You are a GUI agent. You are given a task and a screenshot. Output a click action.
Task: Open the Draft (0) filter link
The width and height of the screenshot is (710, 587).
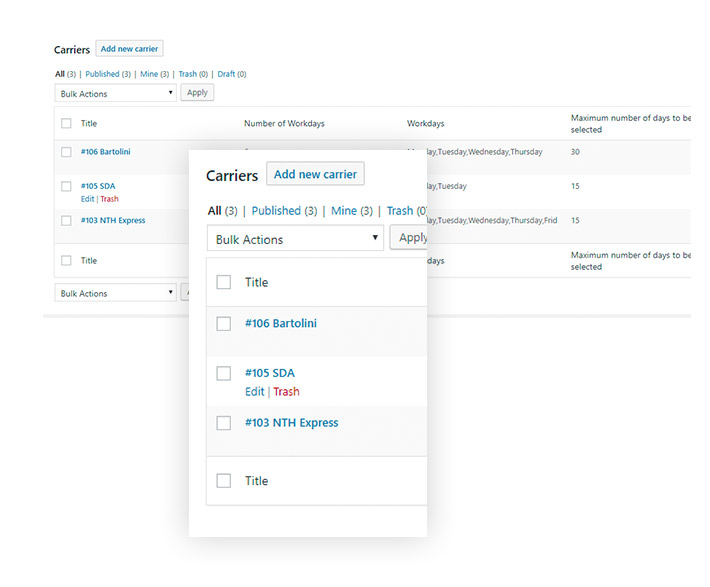coord(231,74)
